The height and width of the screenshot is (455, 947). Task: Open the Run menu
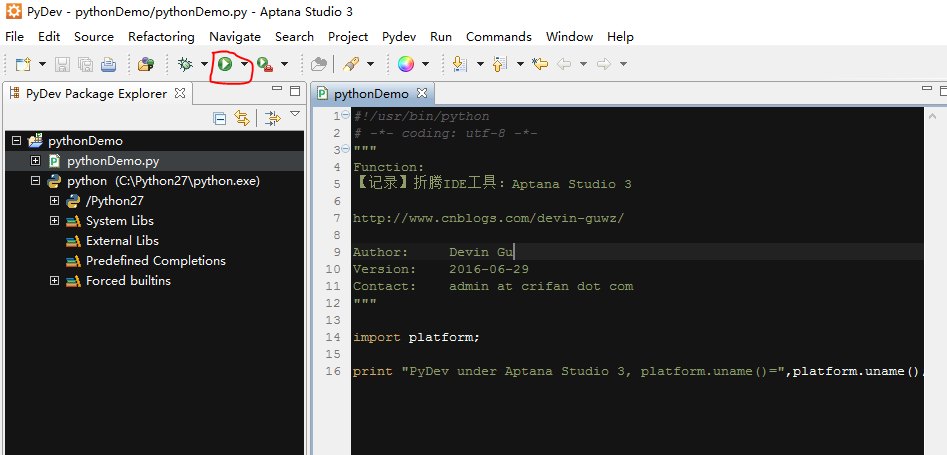pyautogui.click(x=441, y=37)
